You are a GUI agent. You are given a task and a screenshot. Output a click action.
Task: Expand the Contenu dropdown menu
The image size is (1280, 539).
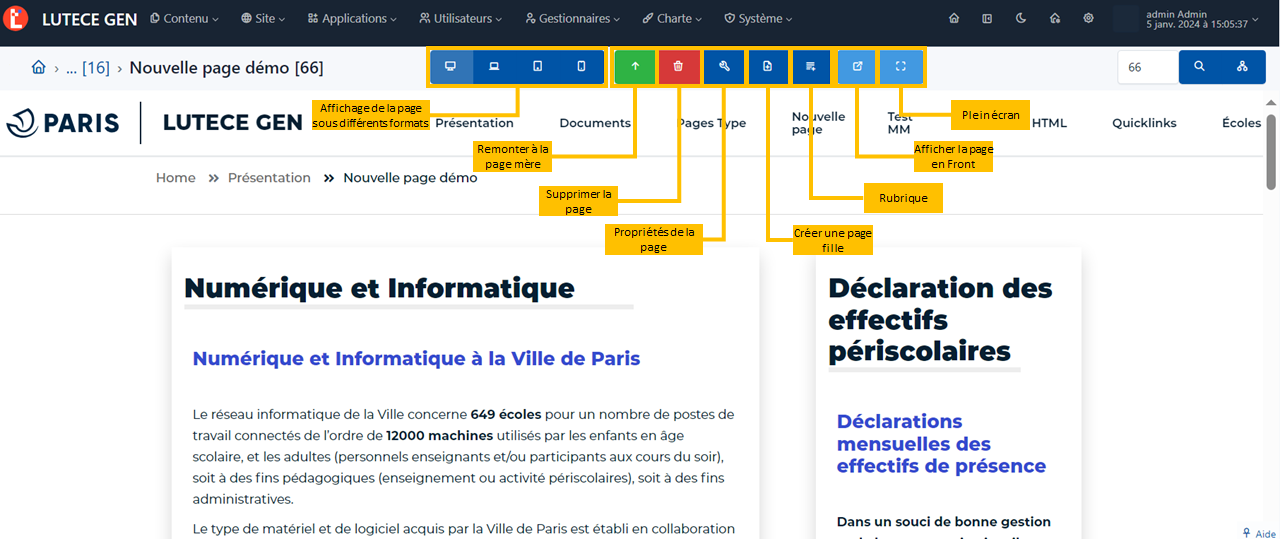[x=186, y=18]
